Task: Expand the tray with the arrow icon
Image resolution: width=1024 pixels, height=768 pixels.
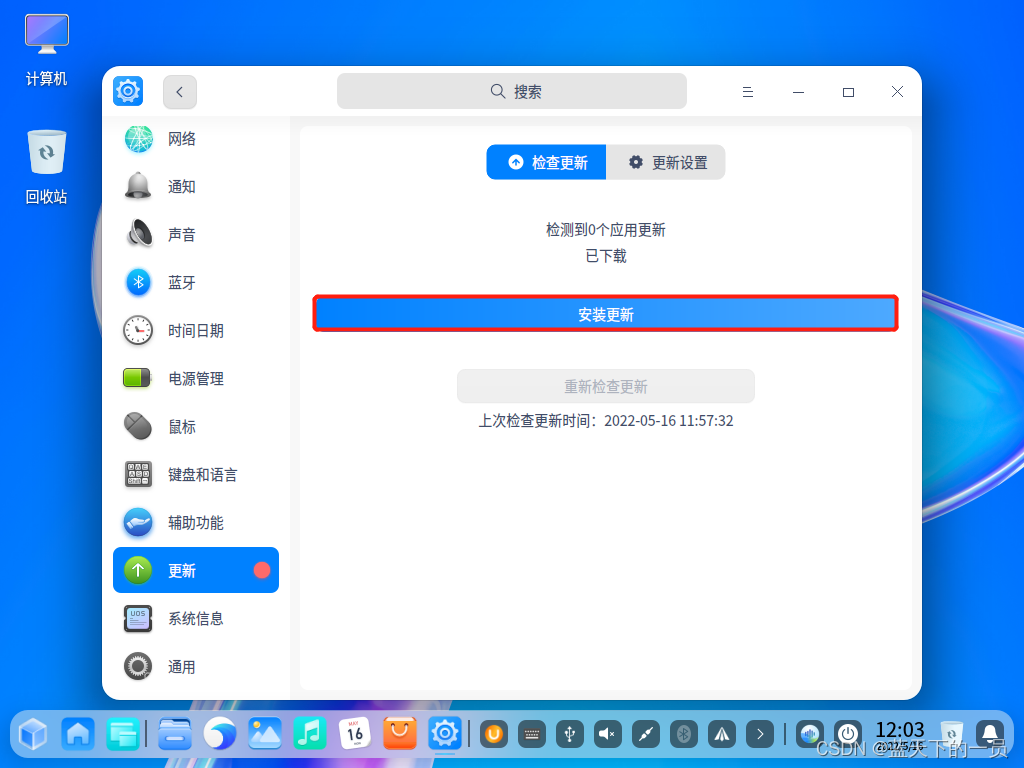Action: click(x=760, y=735)
